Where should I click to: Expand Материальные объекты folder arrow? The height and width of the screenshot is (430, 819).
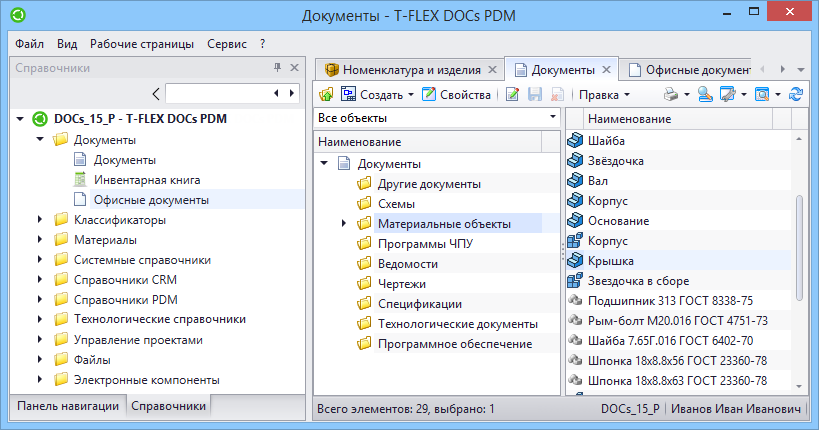[344, 224]
